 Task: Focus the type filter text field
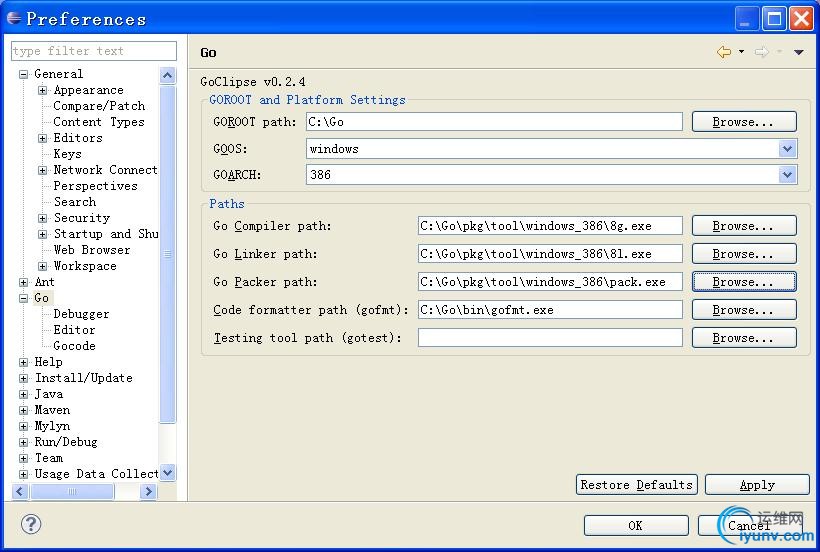[x=94, y=51]
